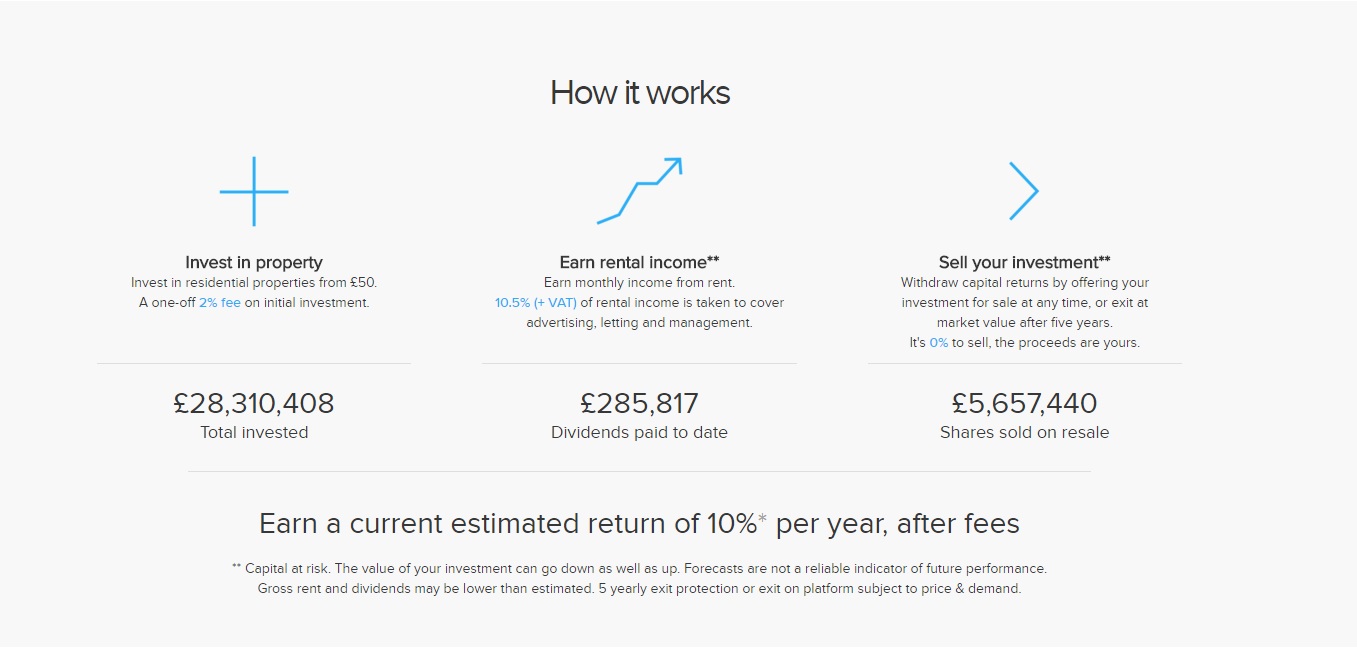The image size is (1357, 649).
Task: Click the Capital at risk disclaimer text
Action: (639, 578)
